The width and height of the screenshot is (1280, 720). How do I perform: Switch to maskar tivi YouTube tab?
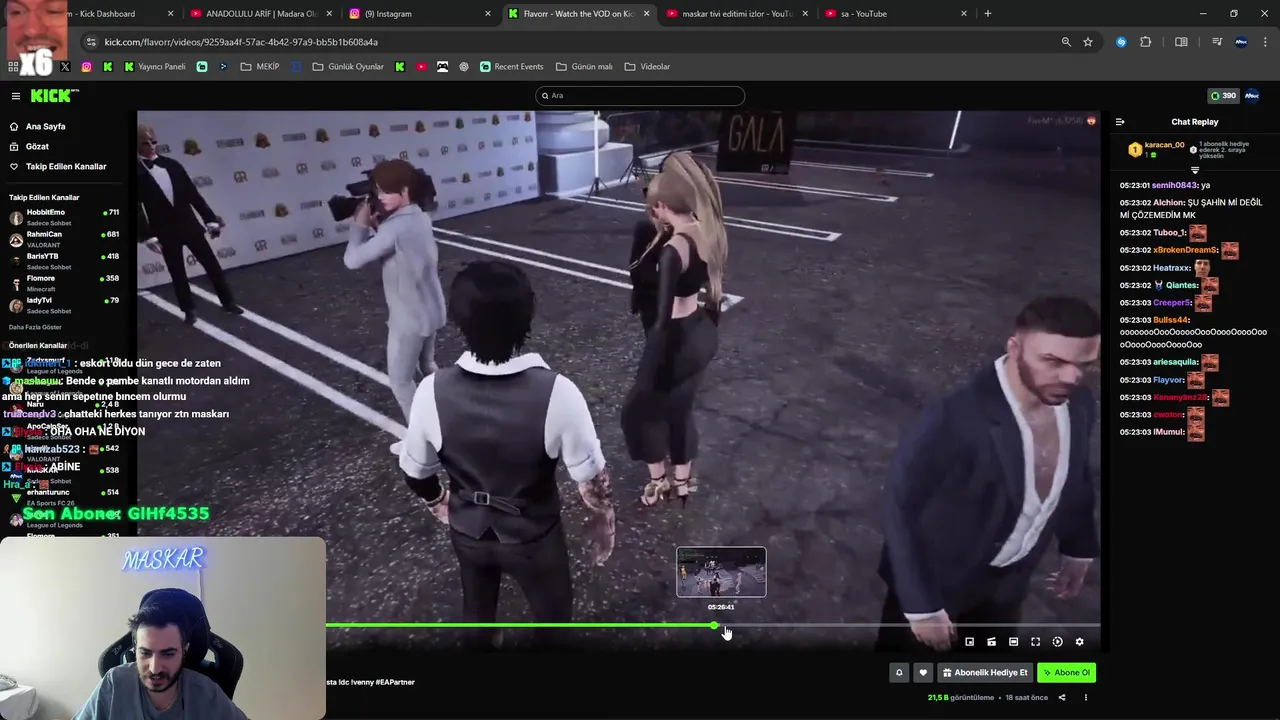[737, 14]
